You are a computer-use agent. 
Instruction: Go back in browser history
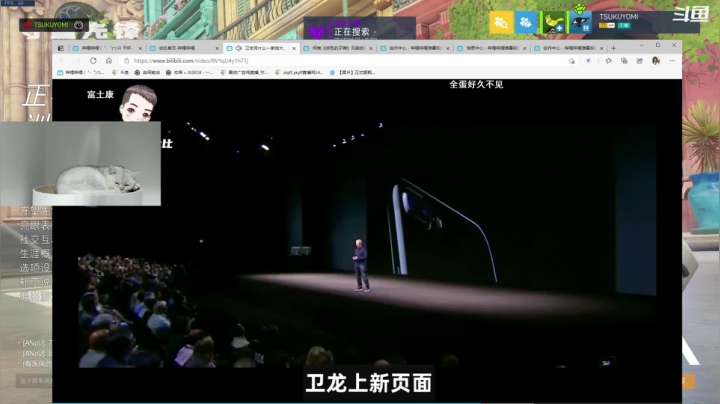pos(62,61)
